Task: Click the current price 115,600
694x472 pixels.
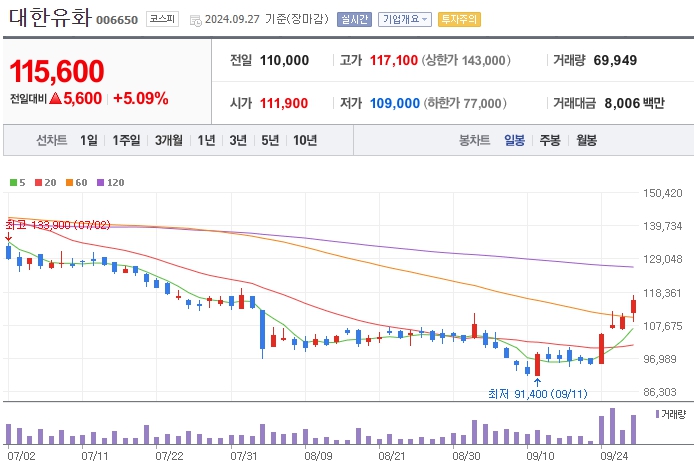Action: pyautogui.click(x=57, y=71)
